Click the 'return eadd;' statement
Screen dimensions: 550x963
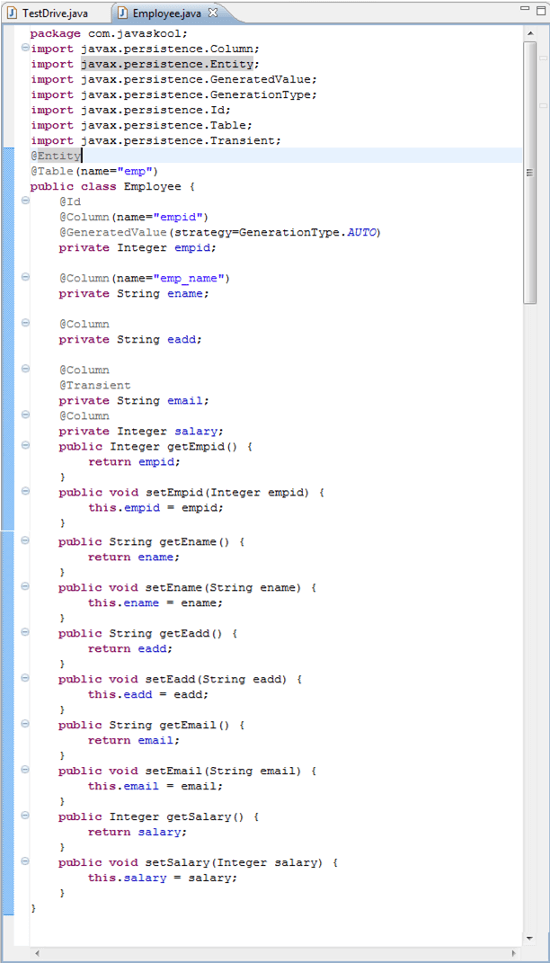131,649
